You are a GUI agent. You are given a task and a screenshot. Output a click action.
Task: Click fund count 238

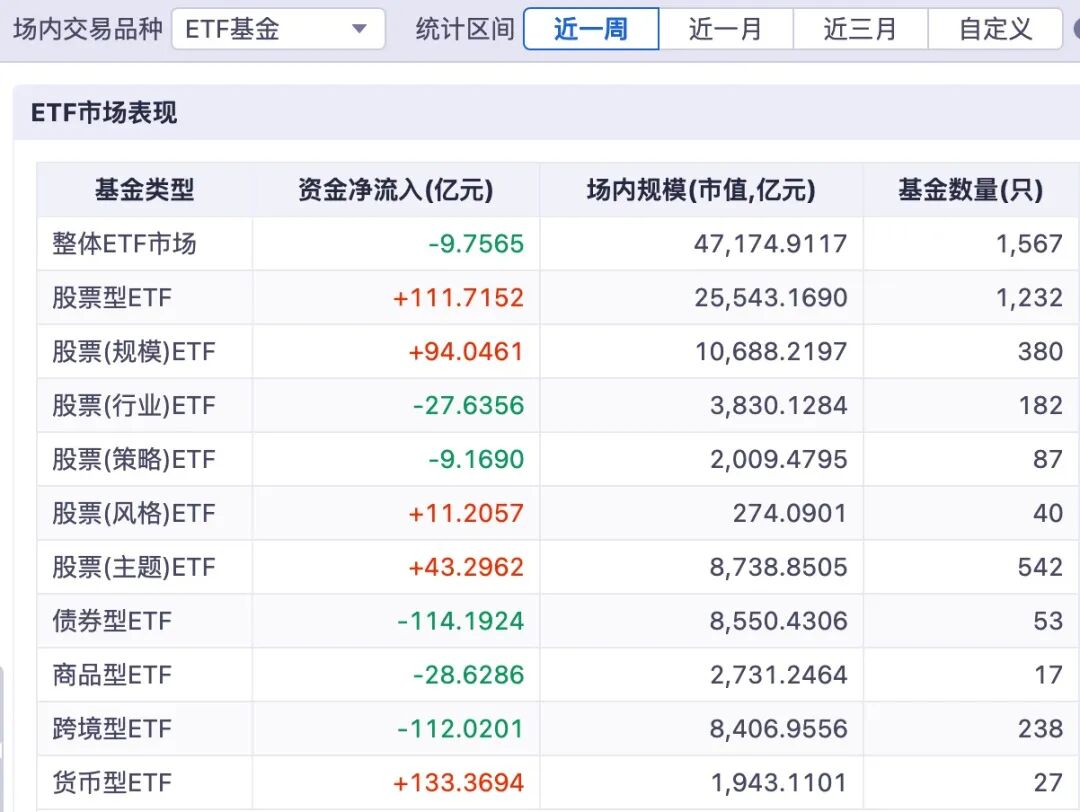click(1041, 729)
